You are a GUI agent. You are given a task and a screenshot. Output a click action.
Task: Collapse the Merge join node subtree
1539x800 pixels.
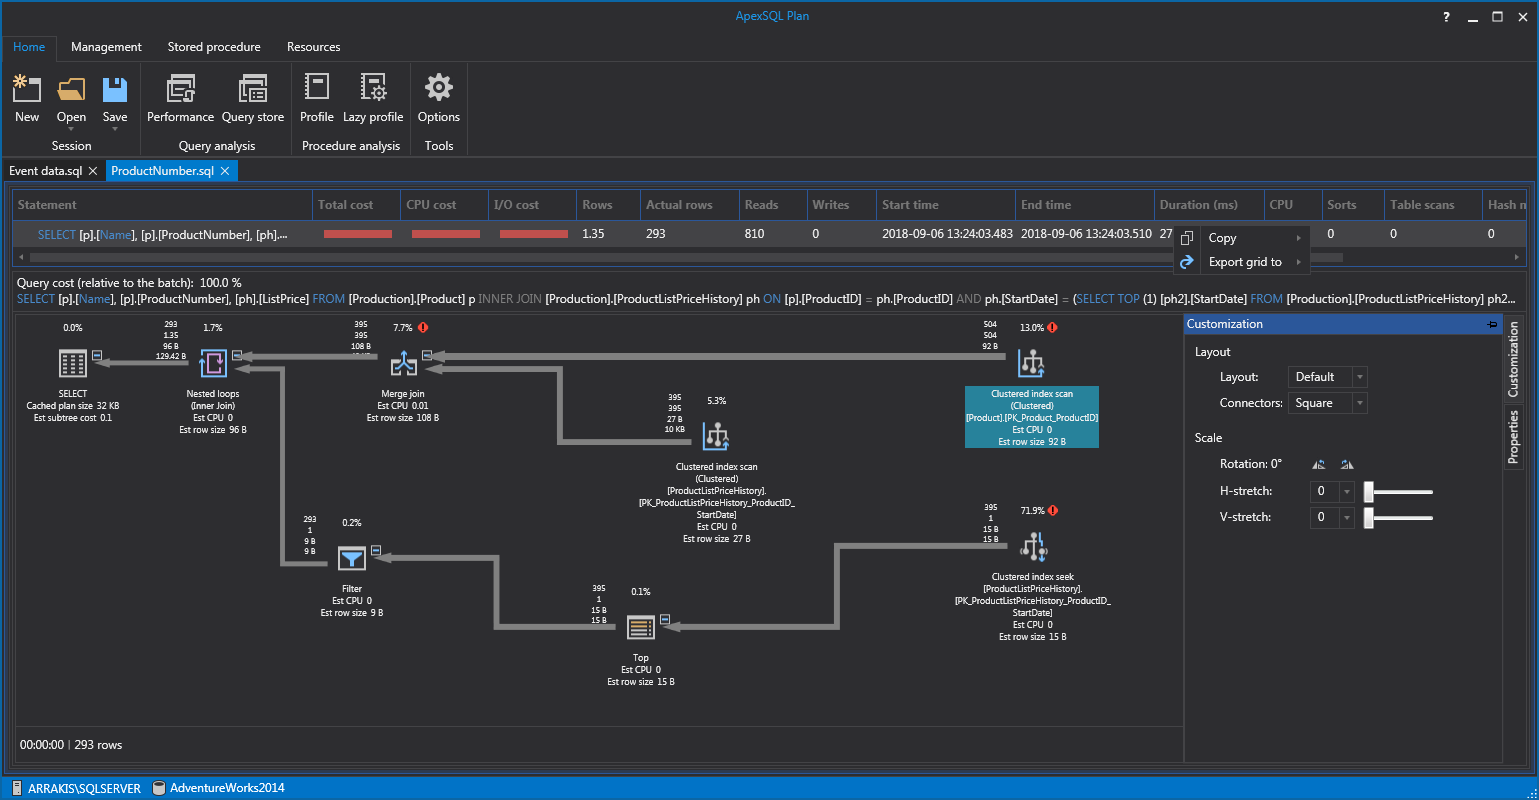tap(427, 355)
